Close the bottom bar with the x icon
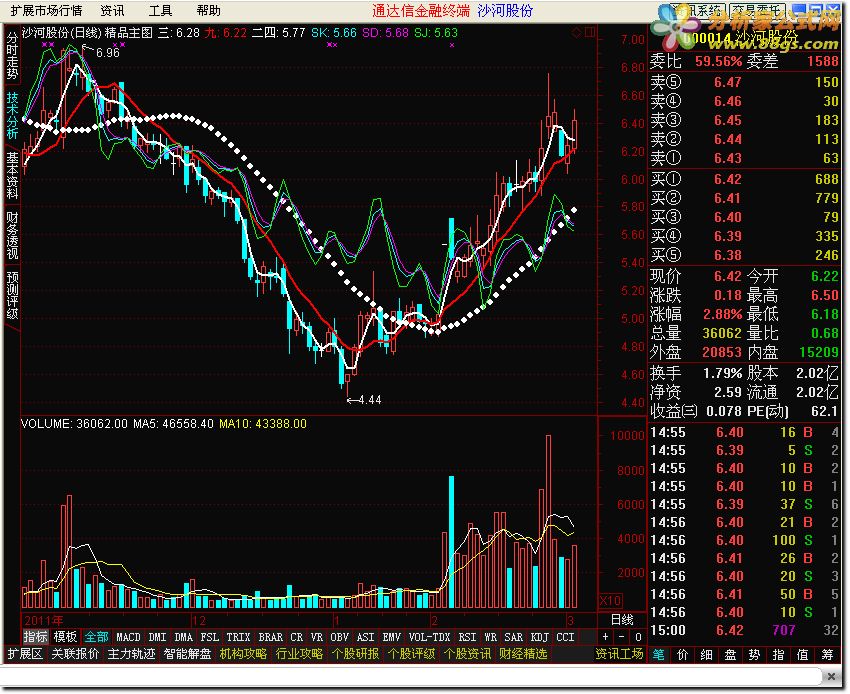The width and height of the screenshot is (850, 694). 831,676
